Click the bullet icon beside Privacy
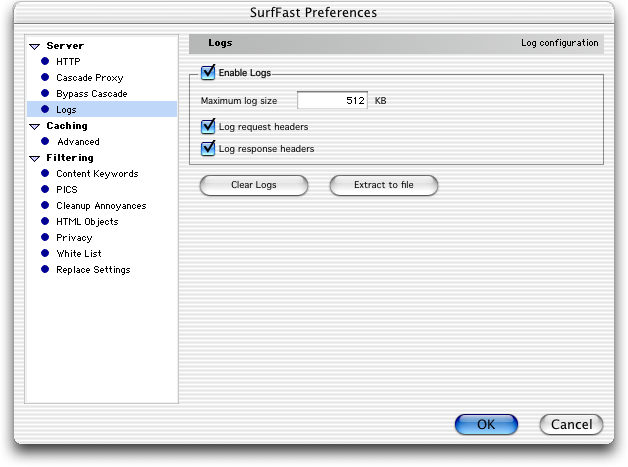This screenshot has height=467, width=628. [45, 237]
